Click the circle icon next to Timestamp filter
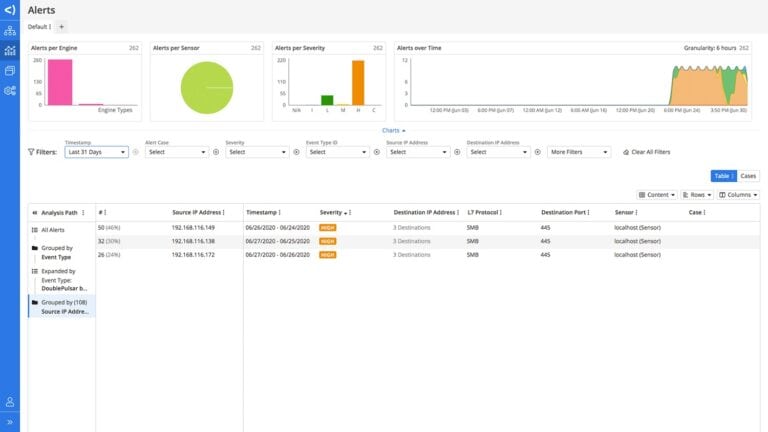 (x=136, y=152)
